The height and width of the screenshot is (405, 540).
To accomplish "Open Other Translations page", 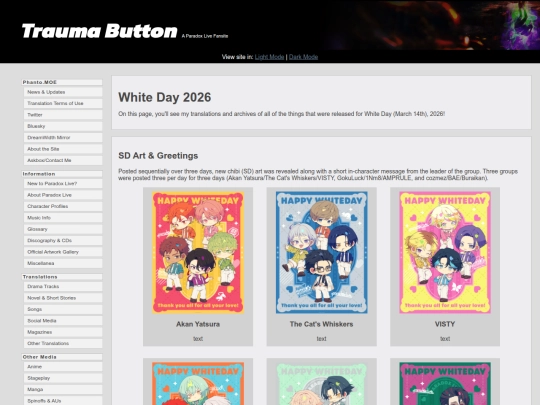I will [x=63, y=343].
